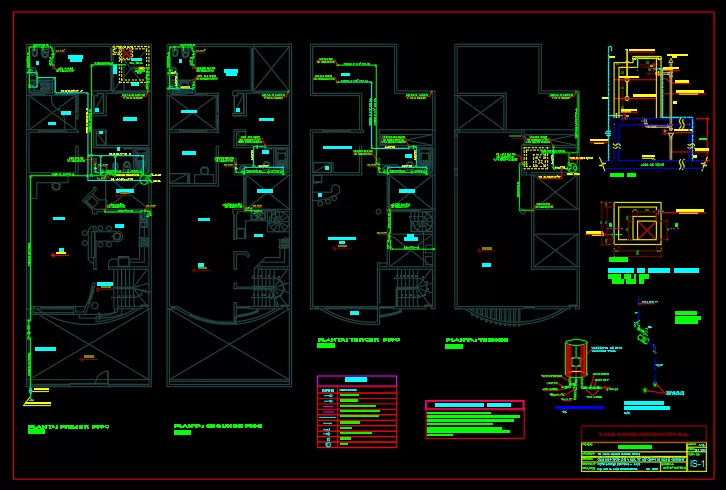Select the cyan header of the symbol legend table

(x=356, y=380)
